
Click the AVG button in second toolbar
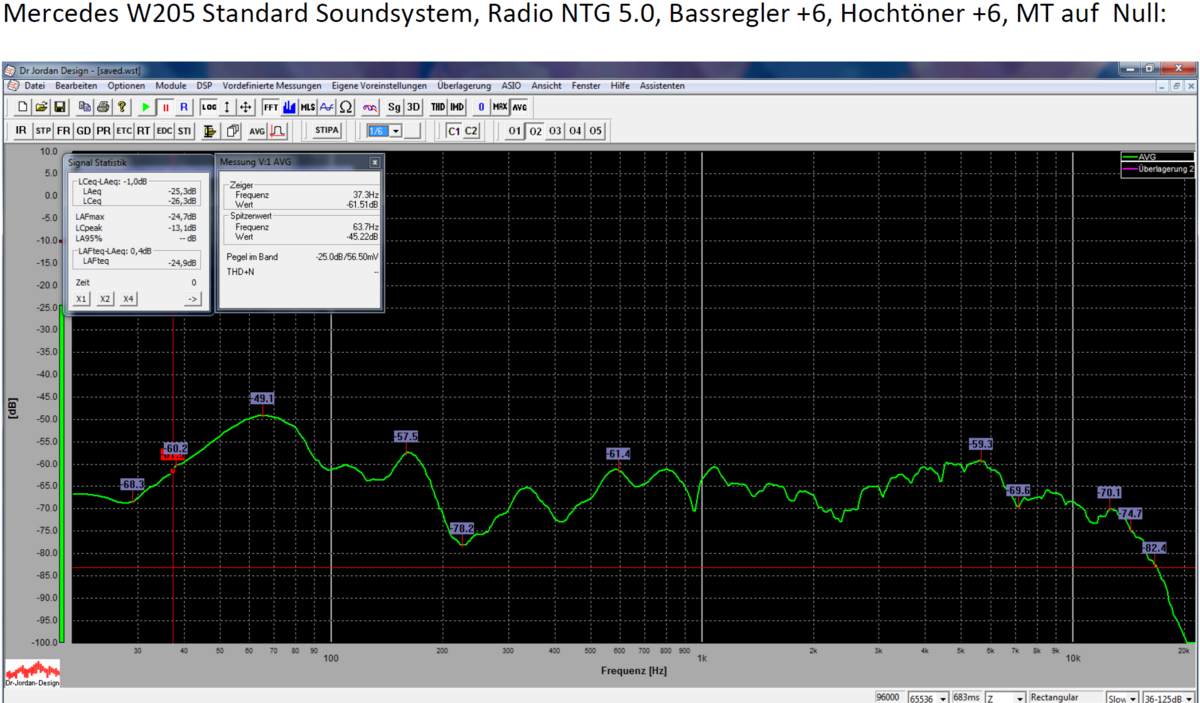pos(257,131)
